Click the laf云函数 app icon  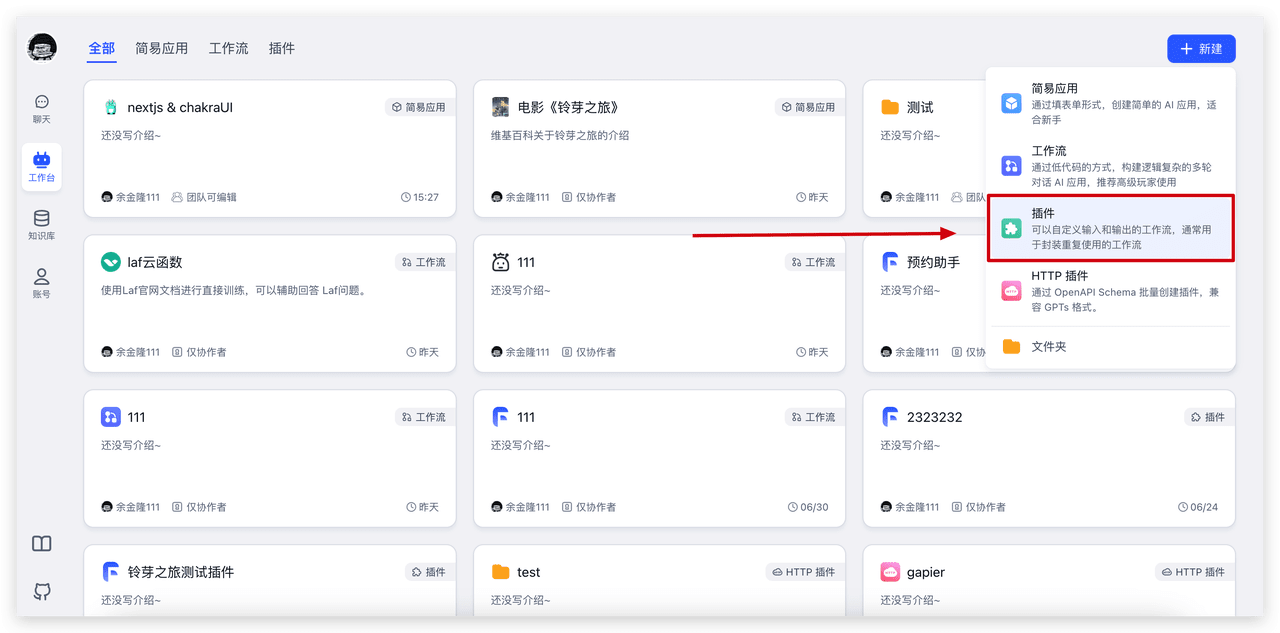tap(111, 262)
